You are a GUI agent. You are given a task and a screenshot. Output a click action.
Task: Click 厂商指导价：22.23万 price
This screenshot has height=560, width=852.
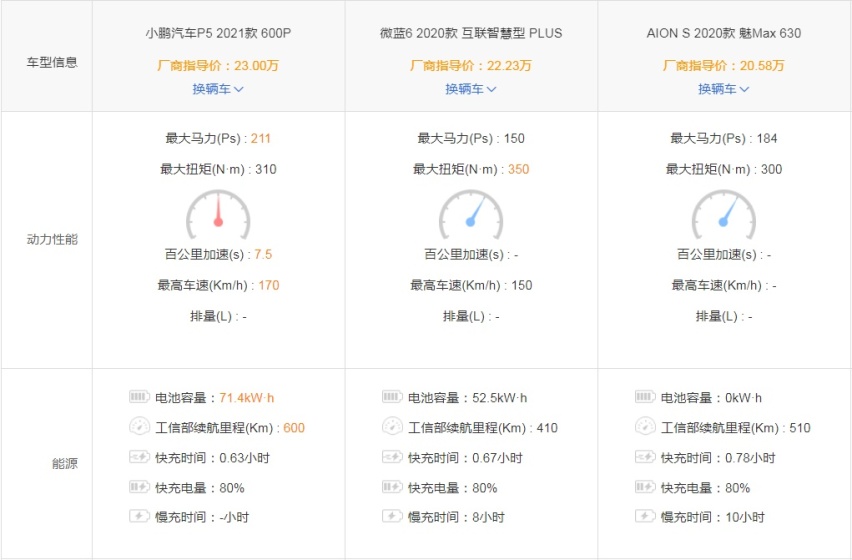[471, 66]
